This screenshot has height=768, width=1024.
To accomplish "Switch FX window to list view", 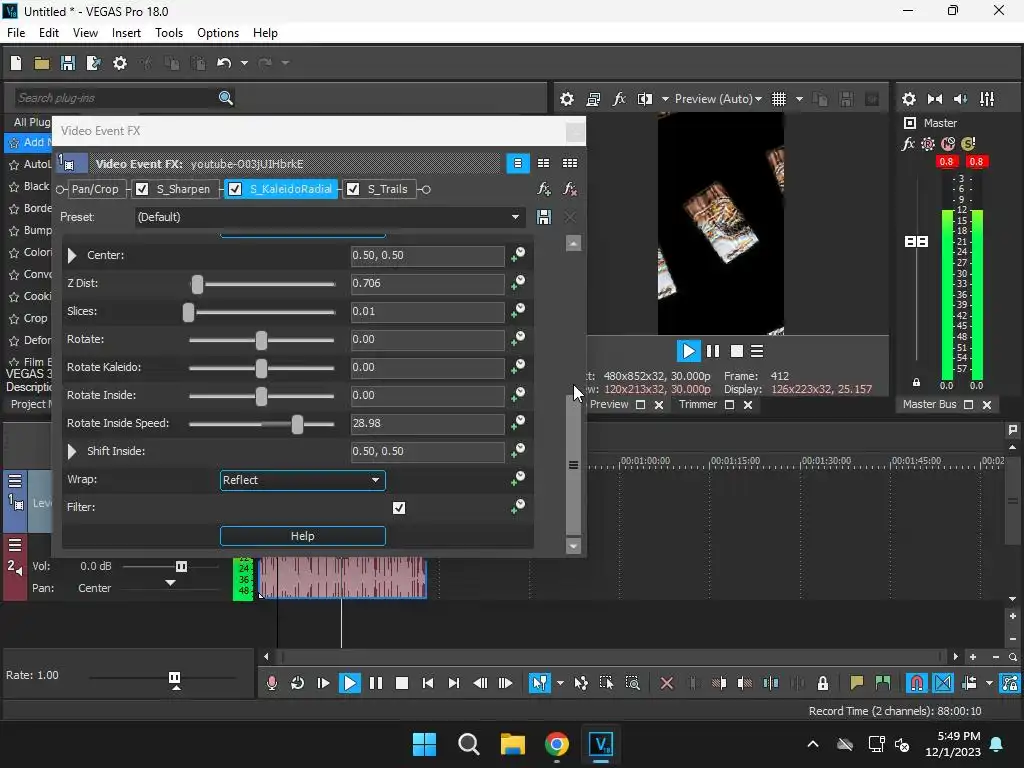I will (543, 163).
